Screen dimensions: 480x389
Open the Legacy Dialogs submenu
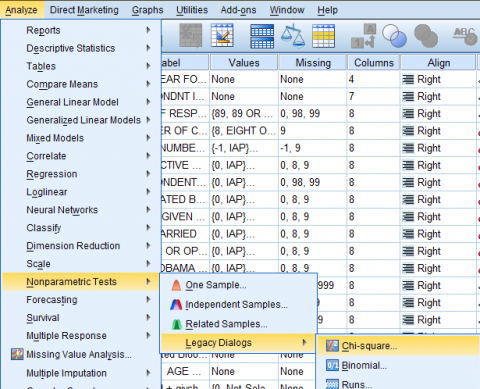pyautogui.click(x=238, y=343)
